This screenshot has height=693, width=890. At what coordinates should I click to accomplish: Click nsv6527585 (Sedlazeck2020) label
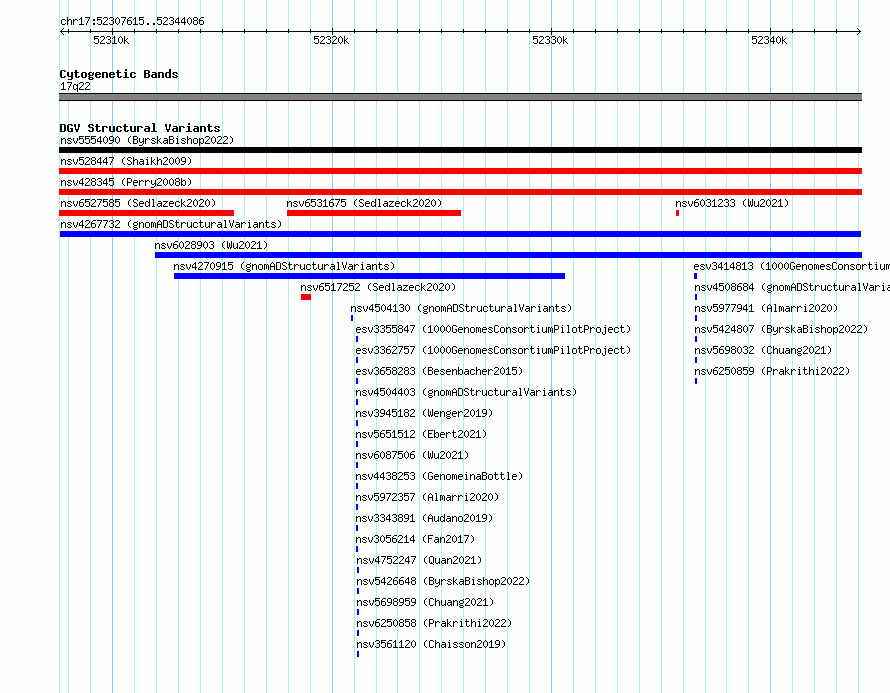(x=138, y=203)
